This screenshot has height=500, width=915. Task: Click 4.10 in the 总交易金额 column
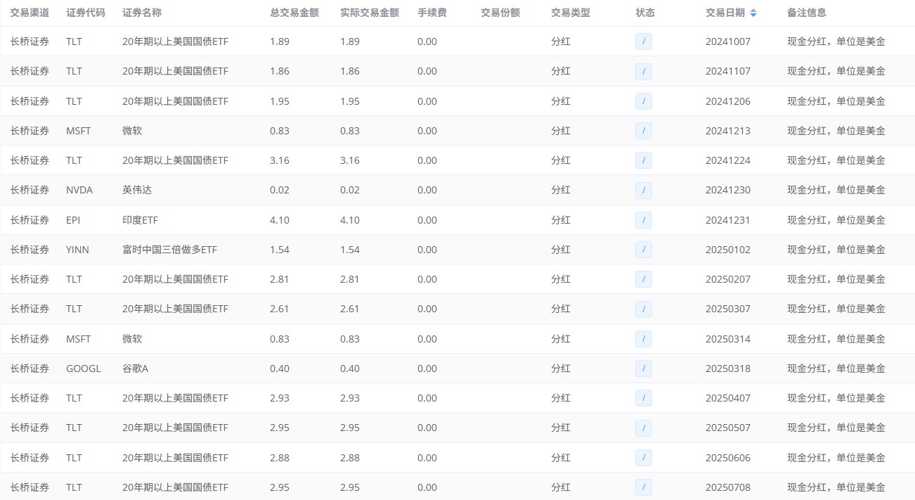coord(280,220)
